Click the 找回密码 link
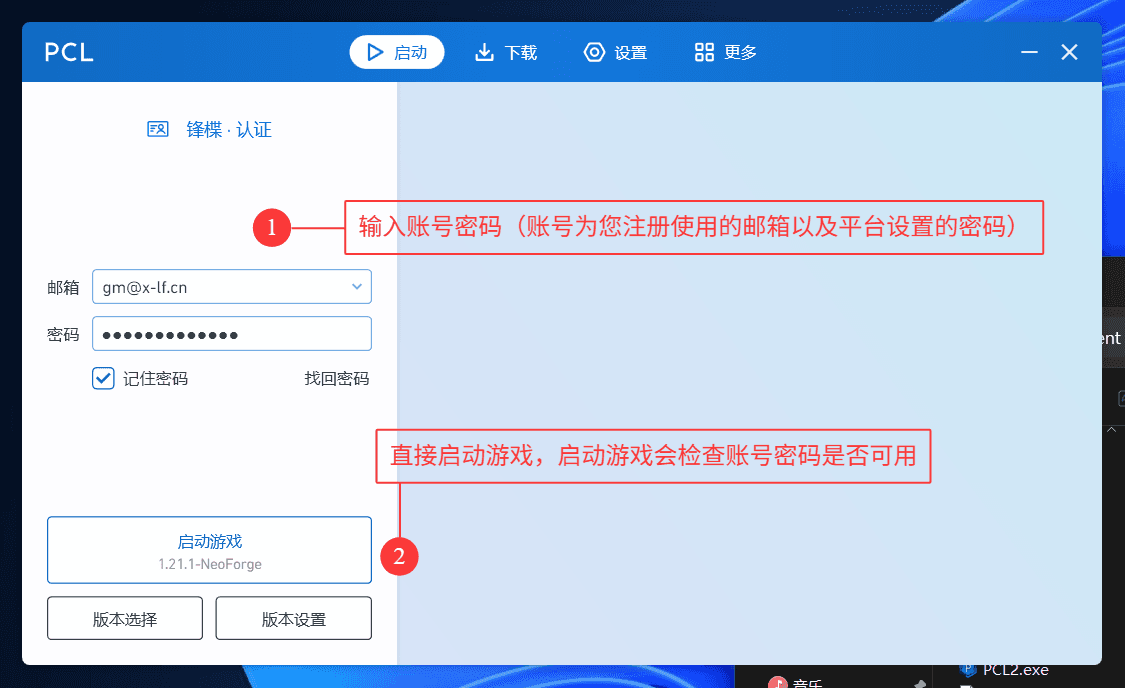This screenshot has width=1125, height=688. click(x=336, y=378)
